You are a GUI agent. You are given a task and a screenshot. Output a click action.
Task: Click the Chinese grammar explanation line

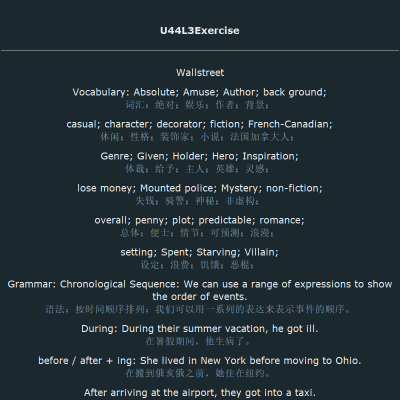click(198, 309)
